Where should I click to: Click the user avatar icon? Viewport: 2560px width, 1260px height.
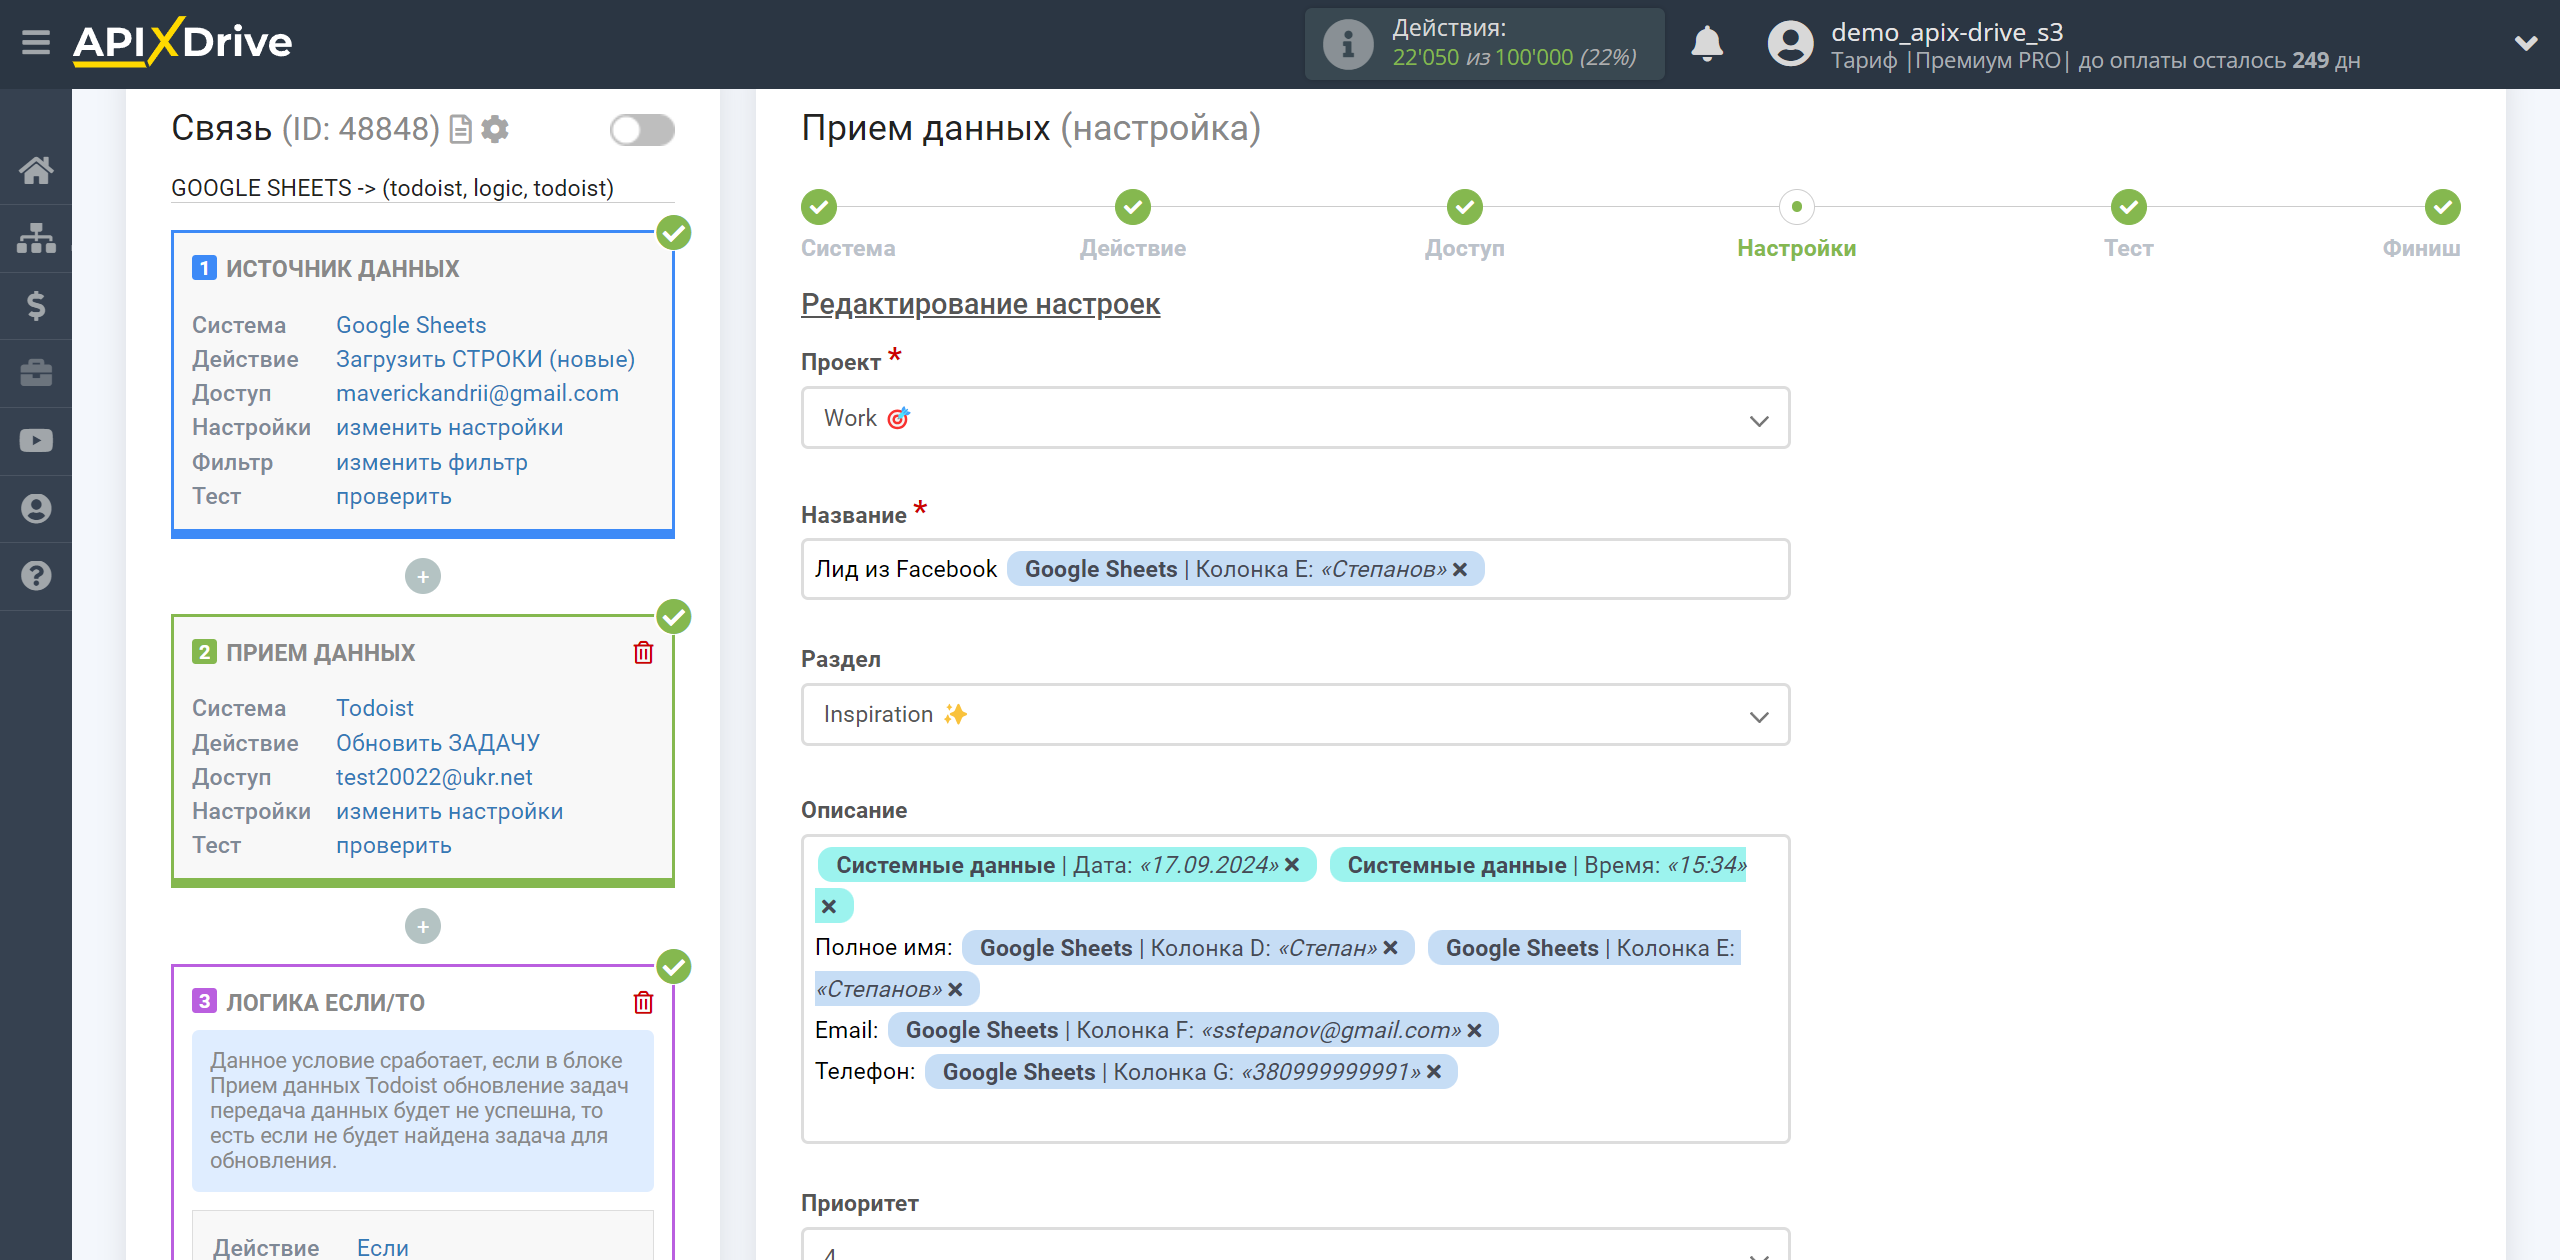[1790, 44]
